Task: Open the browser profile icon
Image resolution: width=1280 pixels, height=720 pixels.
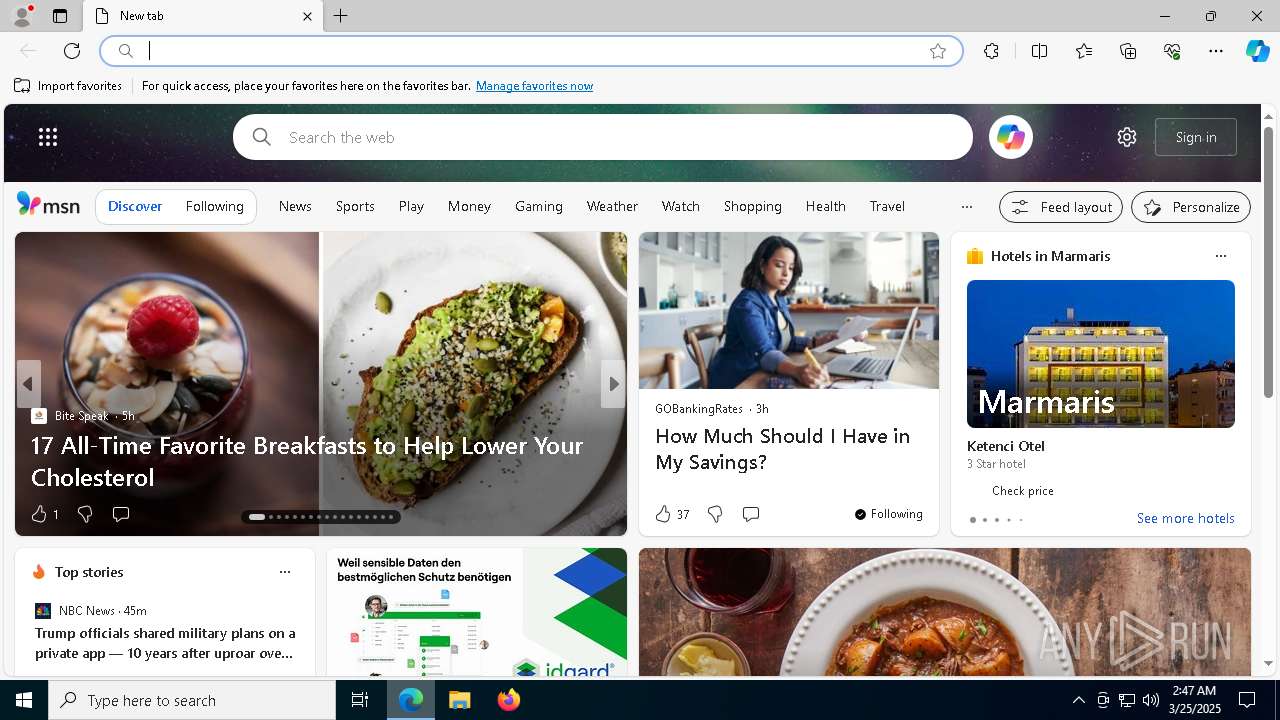Action: click(21, 16)
